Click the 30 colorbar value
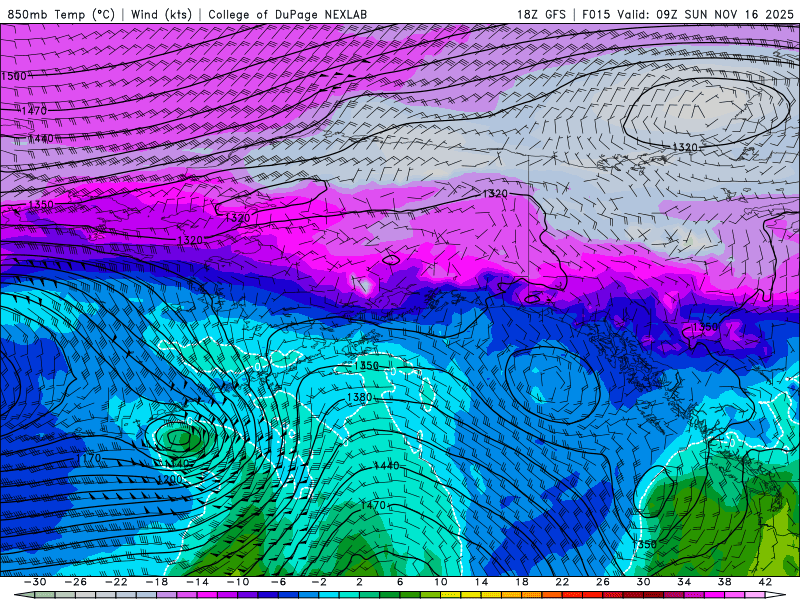The width and height of the screenshot is (800, 600). pos(643,582)
